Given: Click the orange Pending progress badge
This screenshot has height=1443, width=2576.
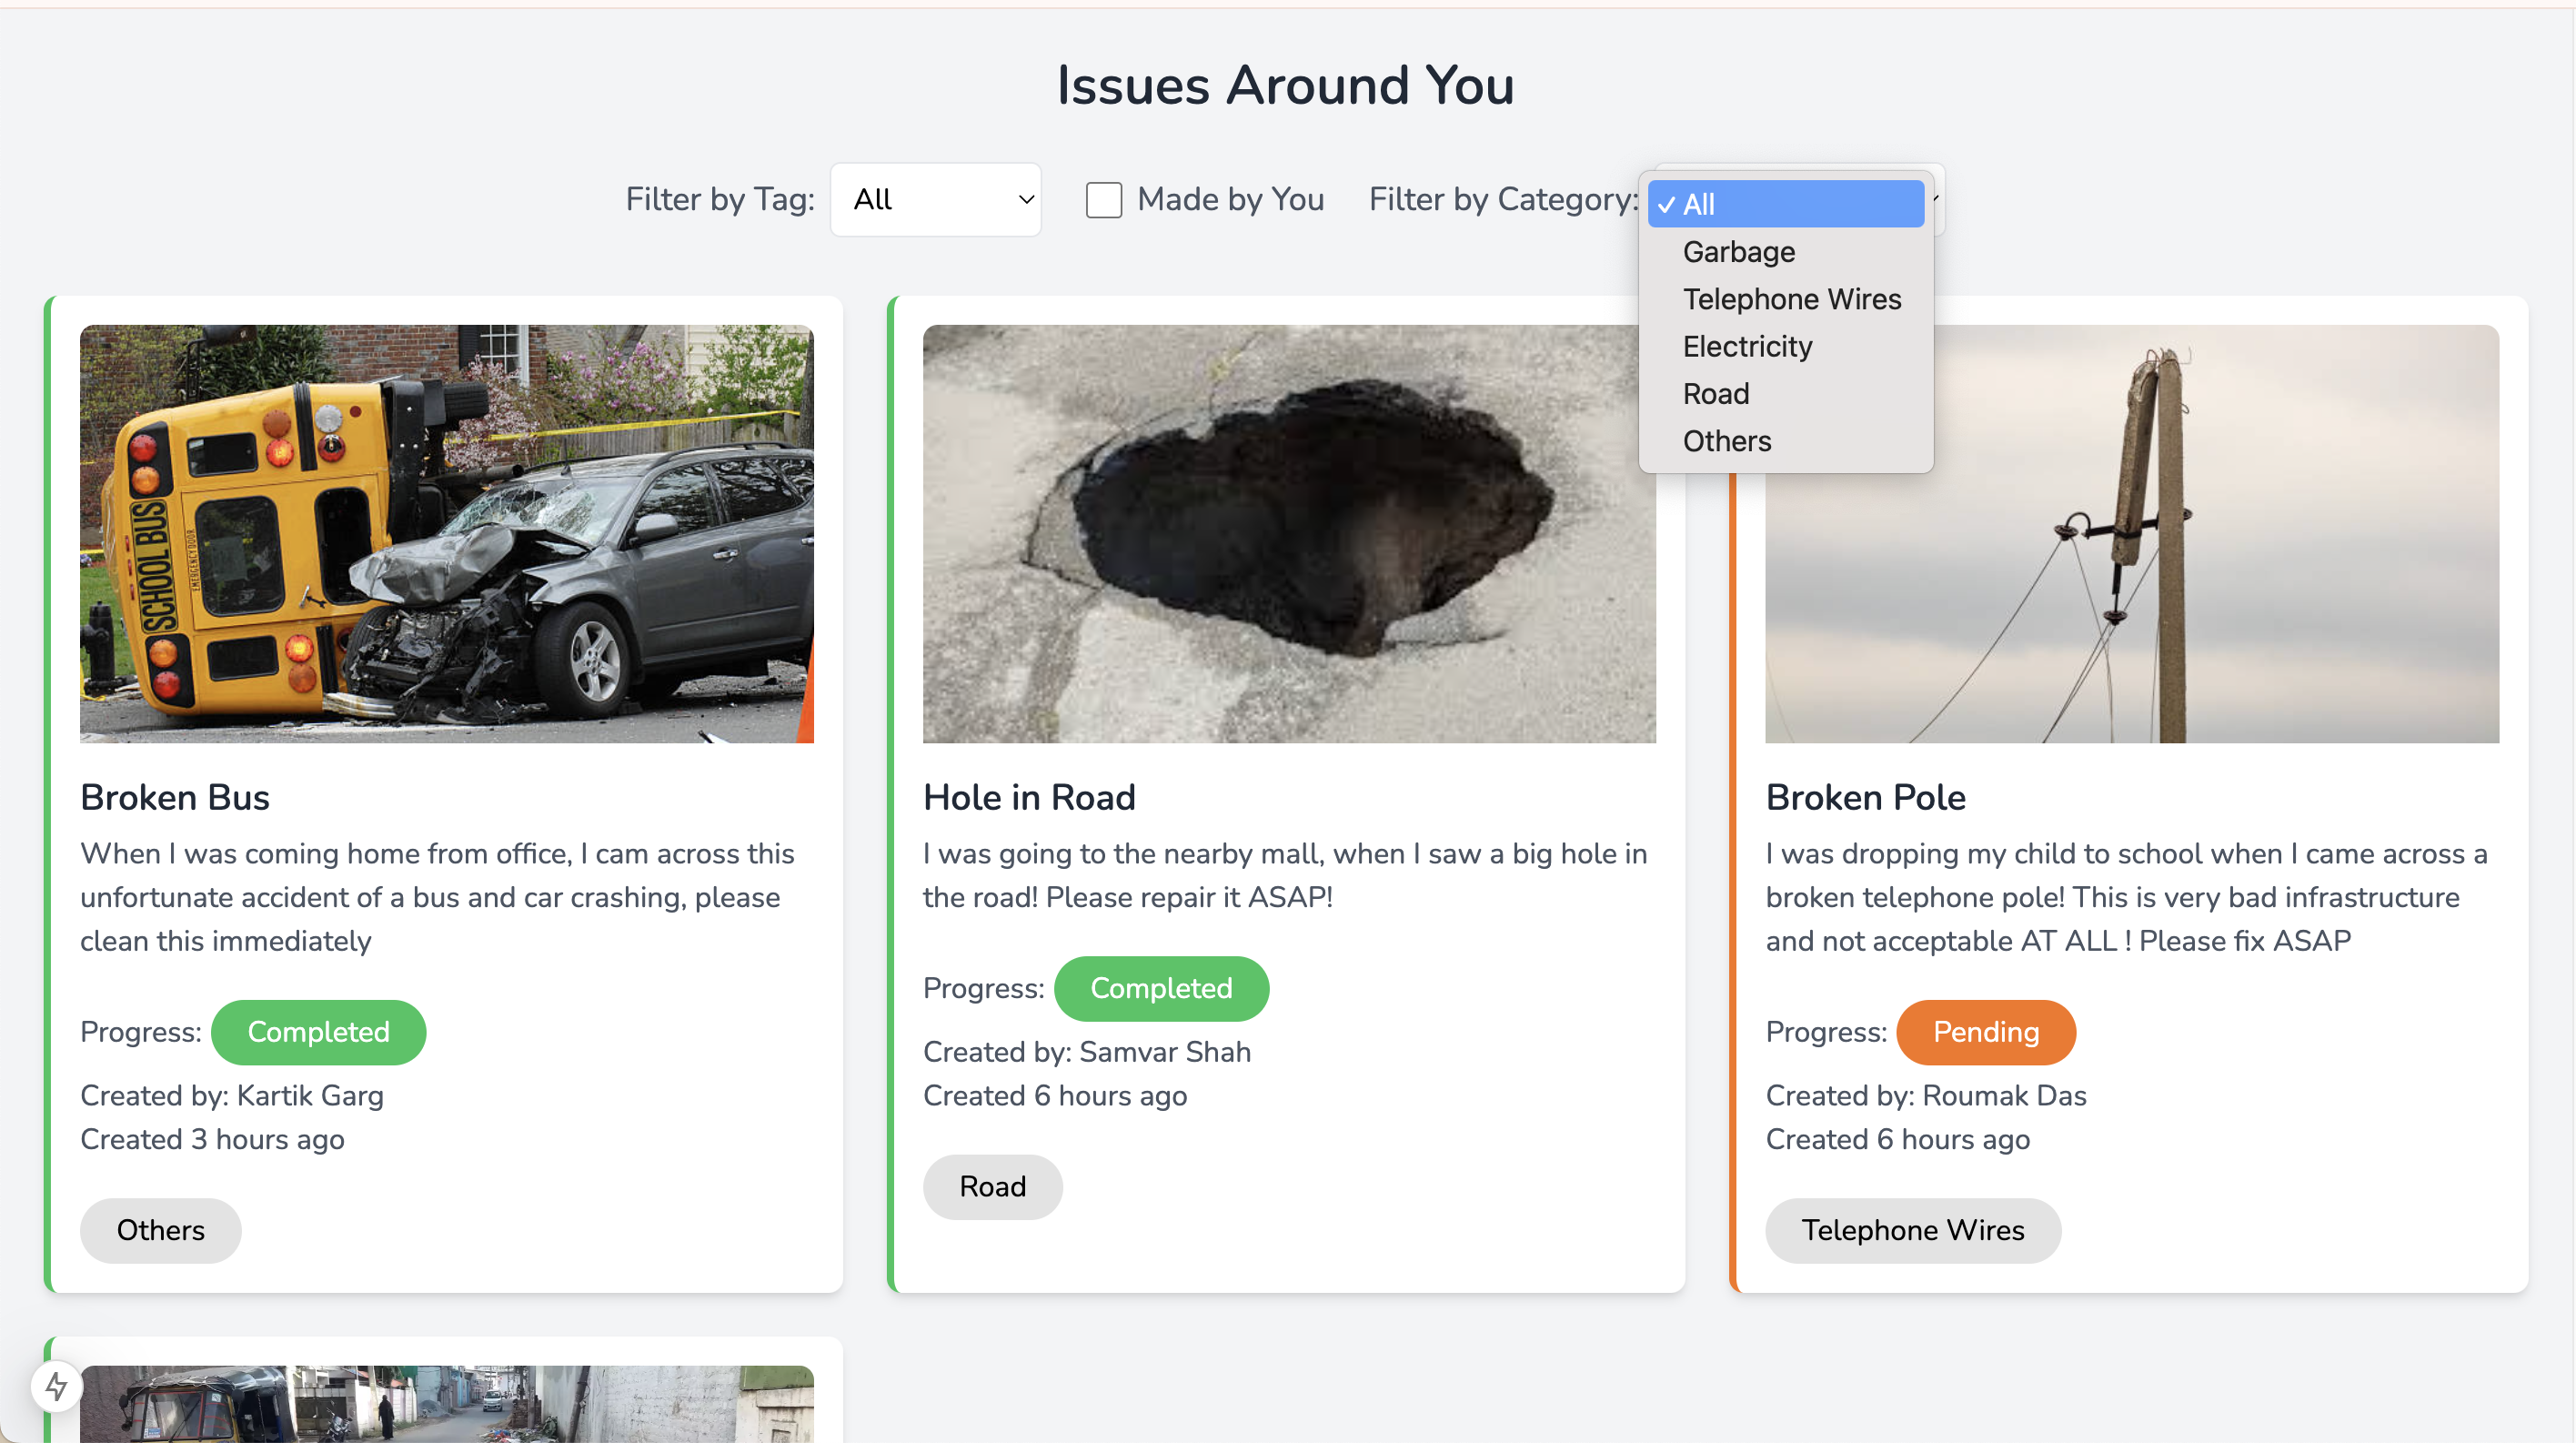Looking at the screenshot, I should click(x=1985, y=1032).
